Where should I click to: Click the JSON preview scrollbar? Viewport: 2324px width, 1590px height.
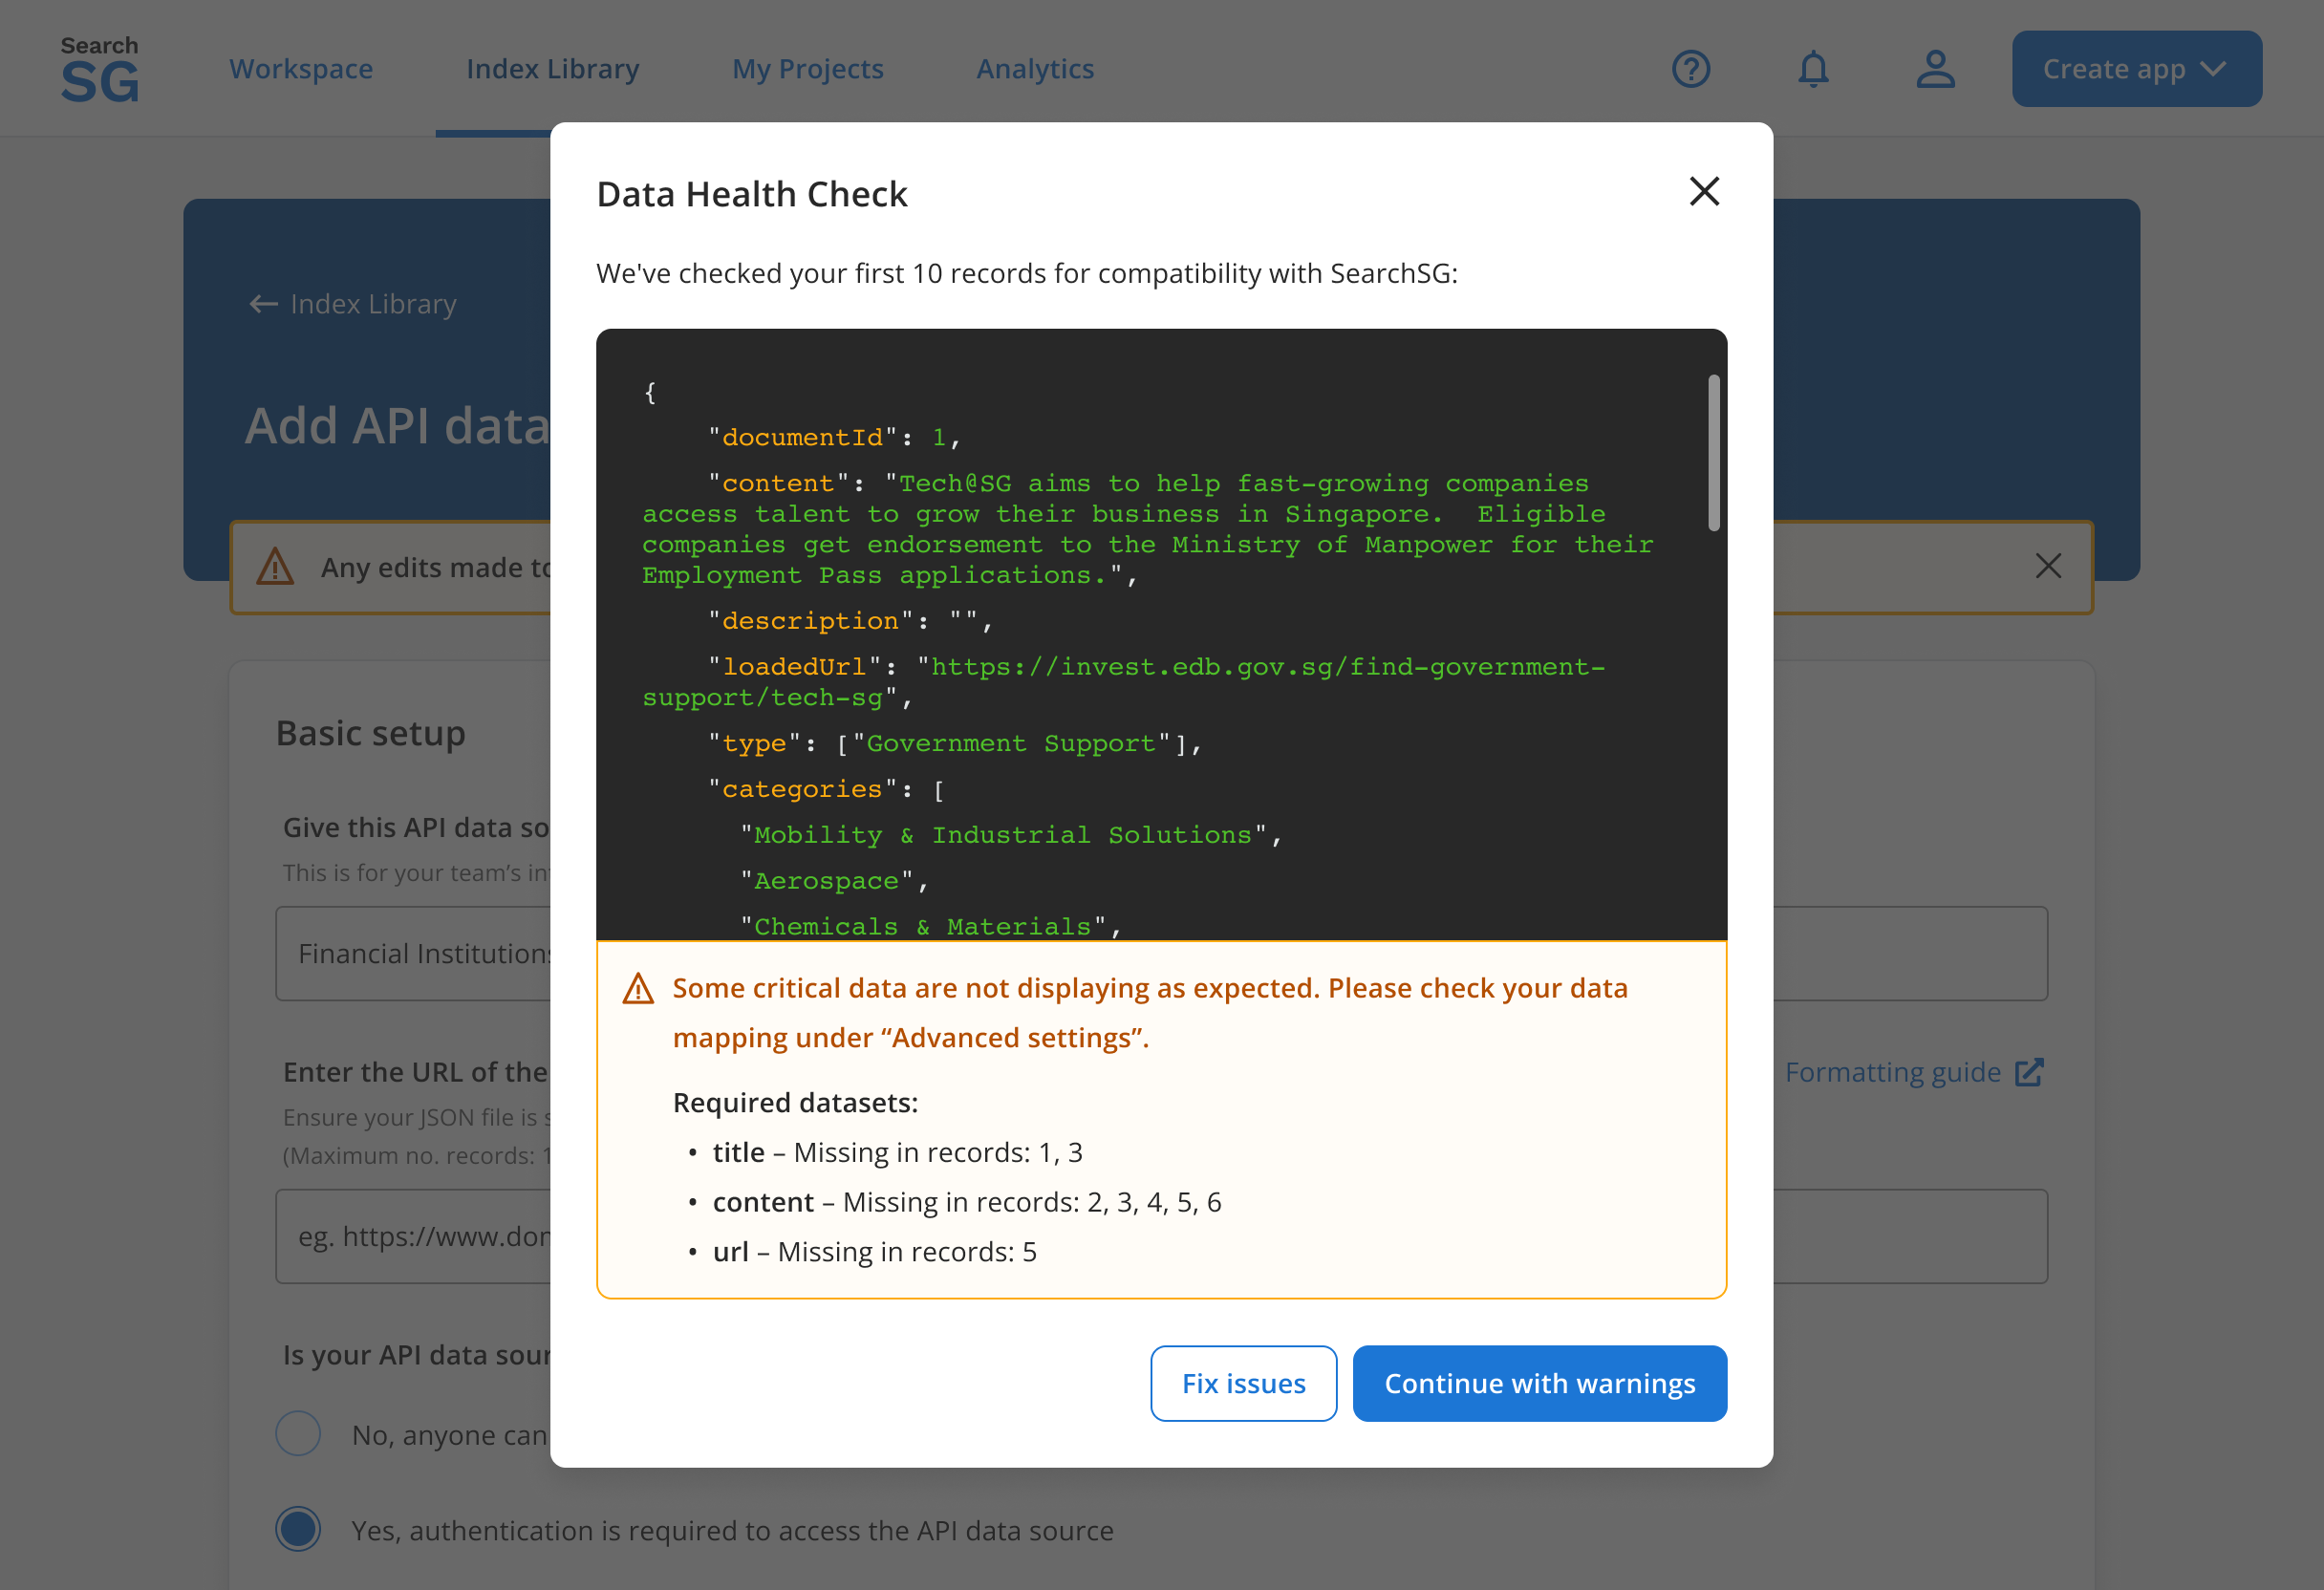tap(1713, 453)
